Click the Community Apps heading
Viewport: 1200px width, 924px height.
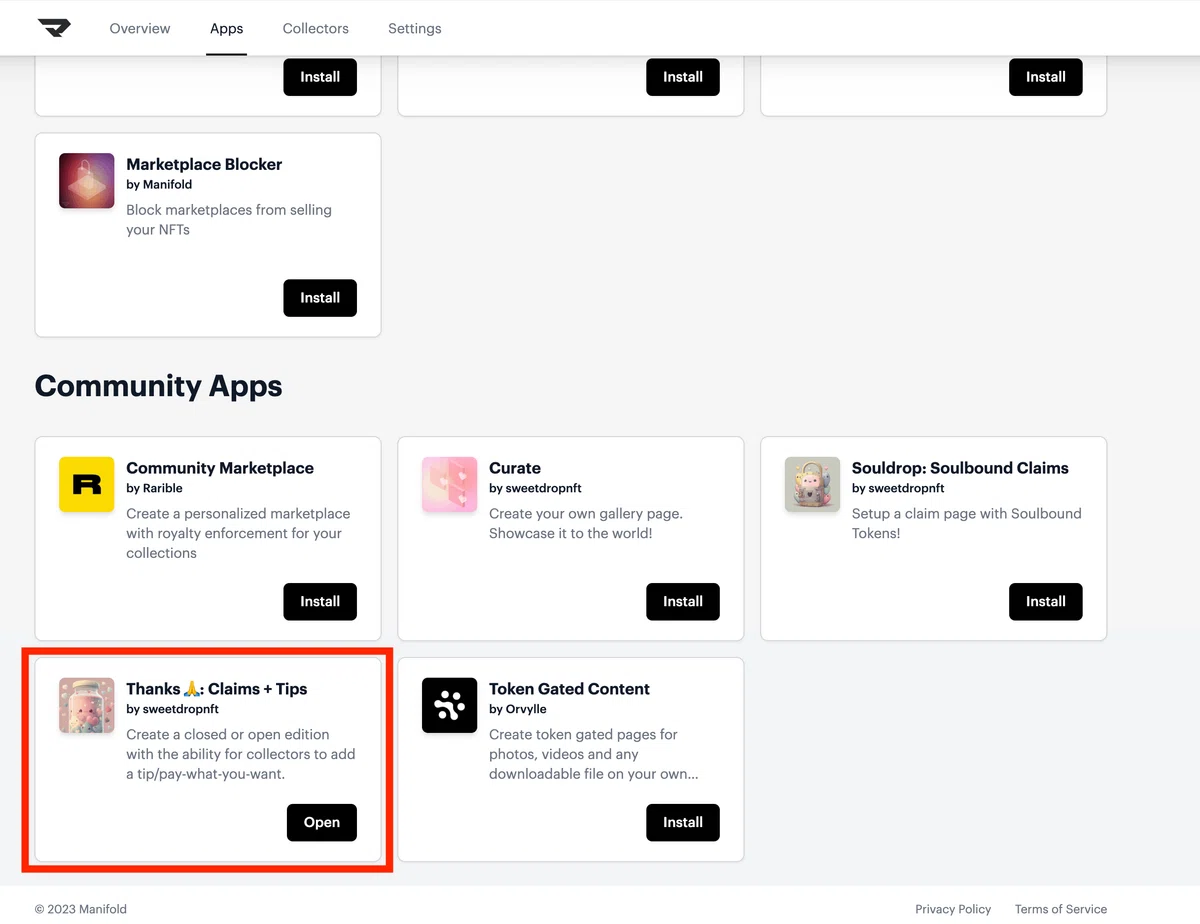coord(159,386)
